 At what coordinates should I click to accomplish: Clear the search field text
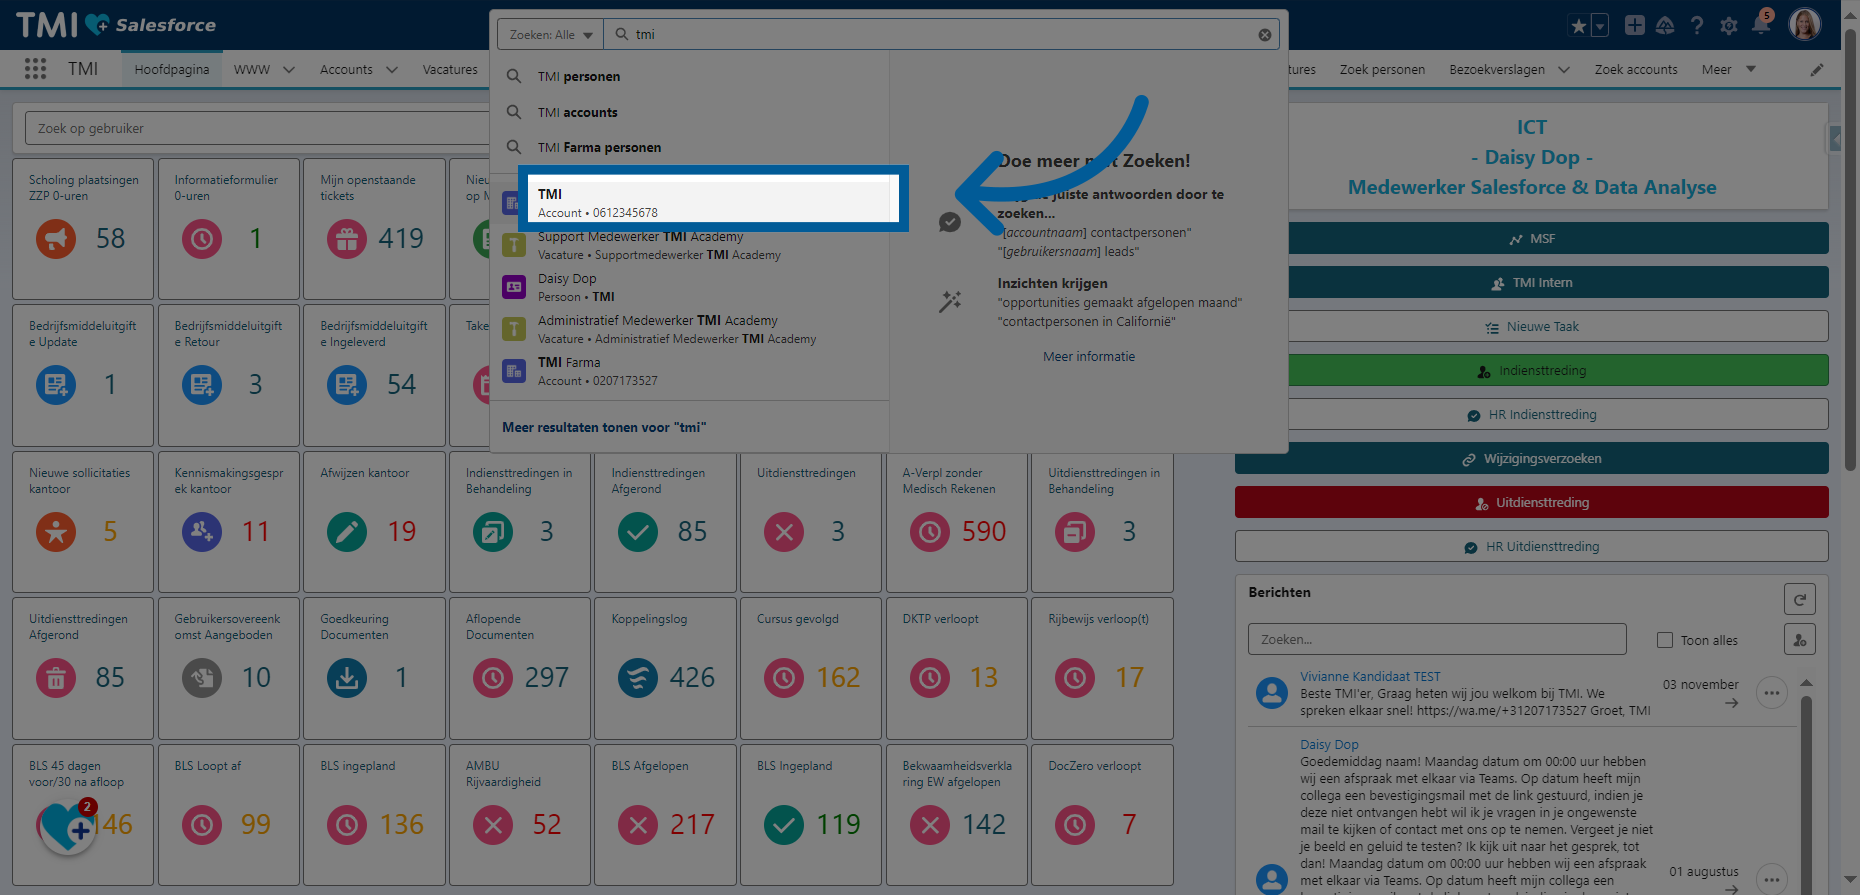pyautogui.click(x=1265, y=35)
